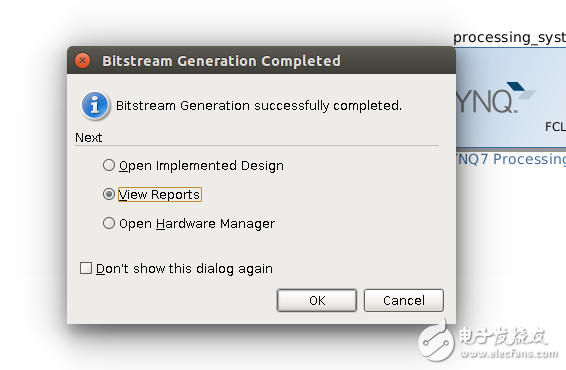Viewport: 566px width, 370px height.
Task: Select the Open Hardware Manager radio button
Action: 109,223
